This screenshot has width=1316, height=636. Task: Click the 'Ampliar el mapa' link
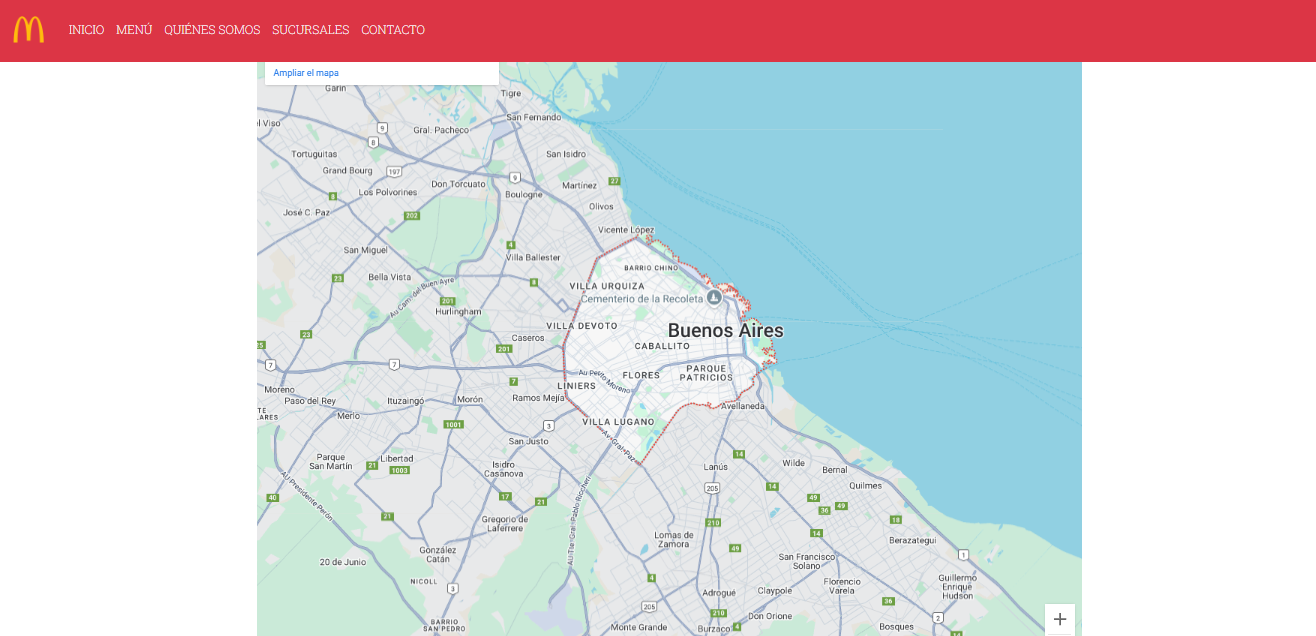coord(306,73)
